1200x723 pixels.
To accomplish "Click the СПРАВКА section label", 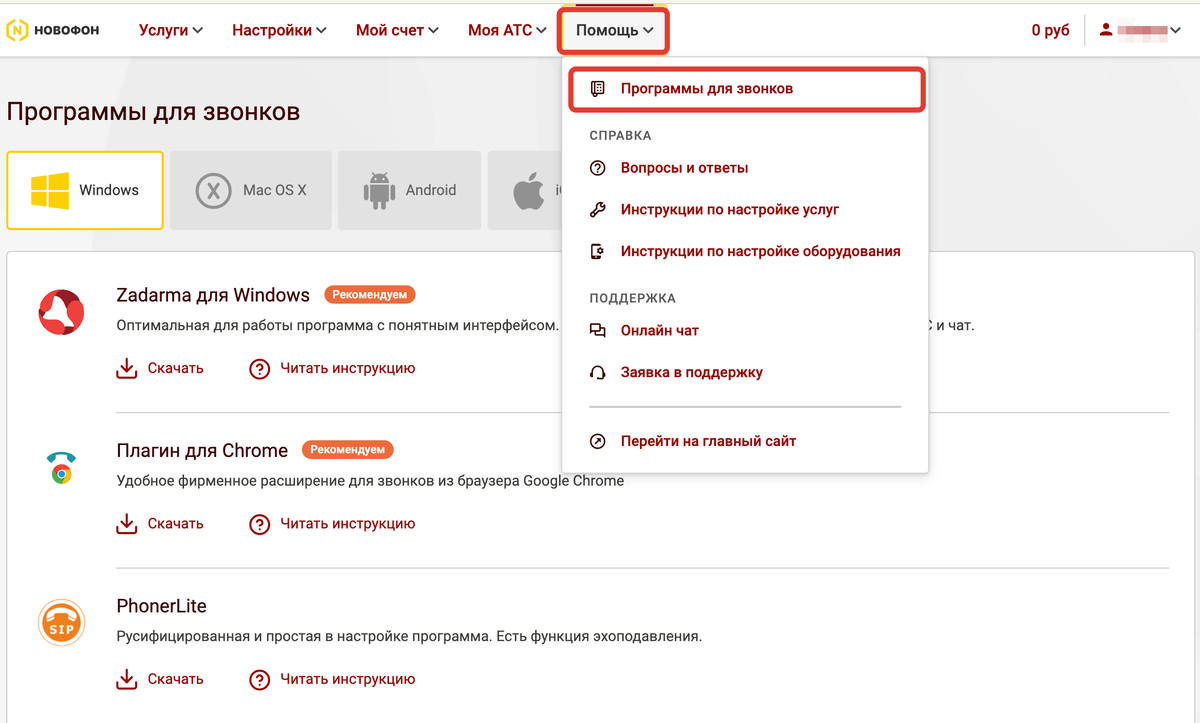I will tap(620, 135).
